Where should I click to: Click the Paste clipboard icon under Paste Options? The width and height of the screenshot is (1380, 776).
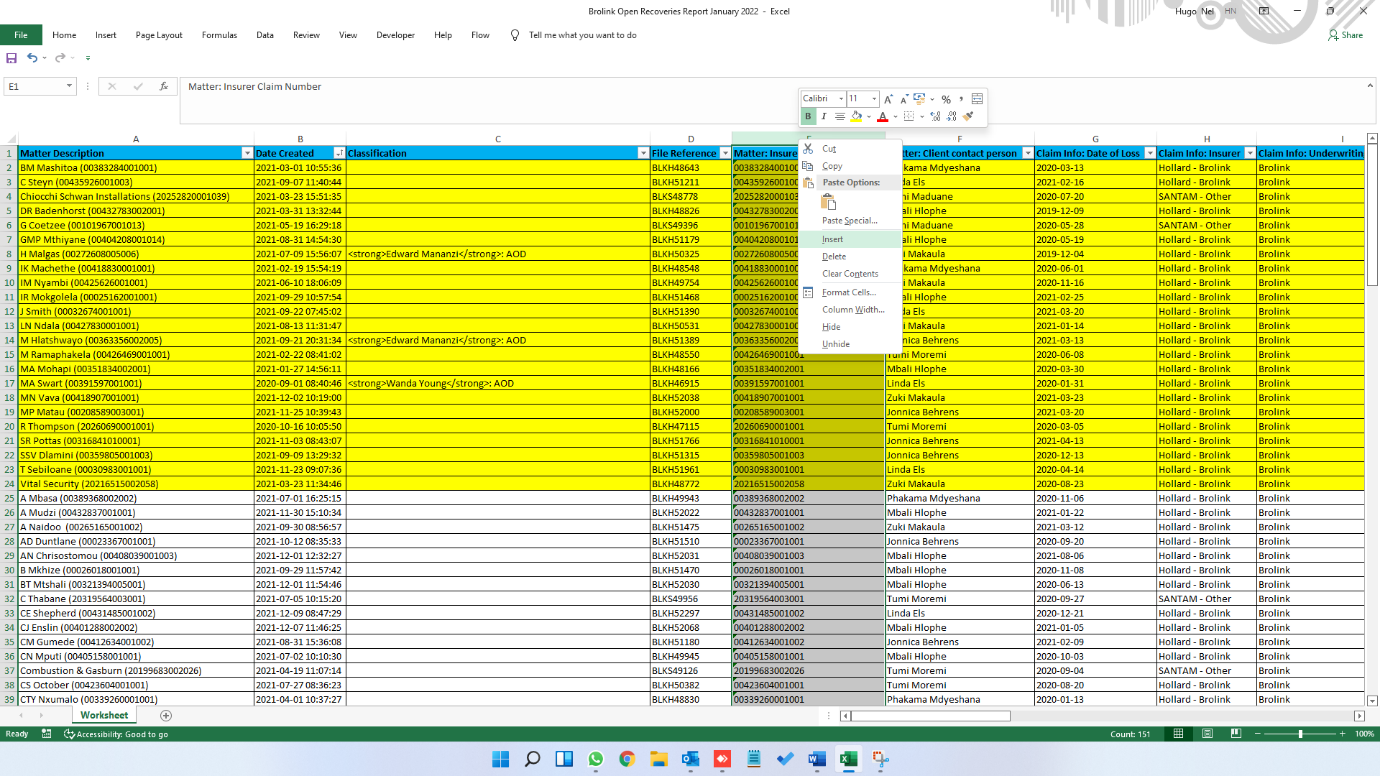pyautogui.click(x=828, y=202)
